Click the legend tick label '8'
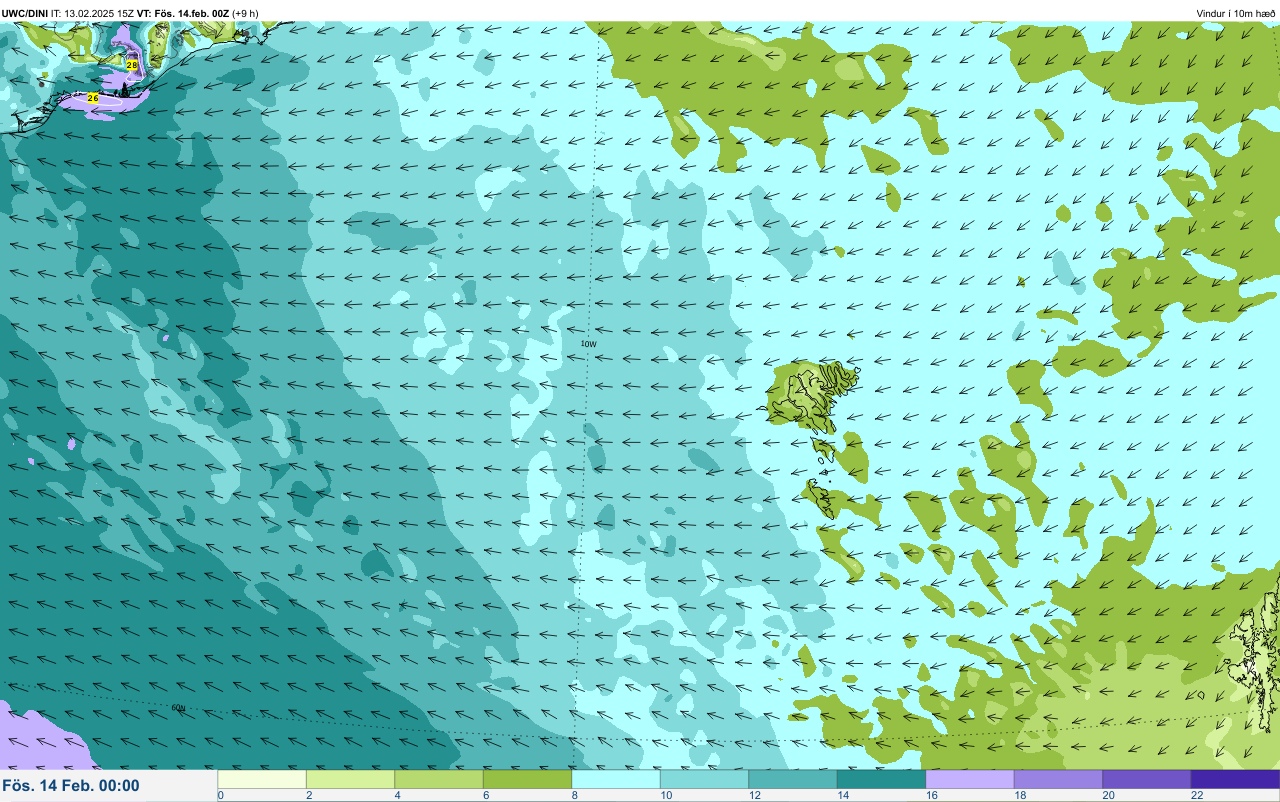Viewport: 1280px width, 802px height. click(x=574, y=795)
